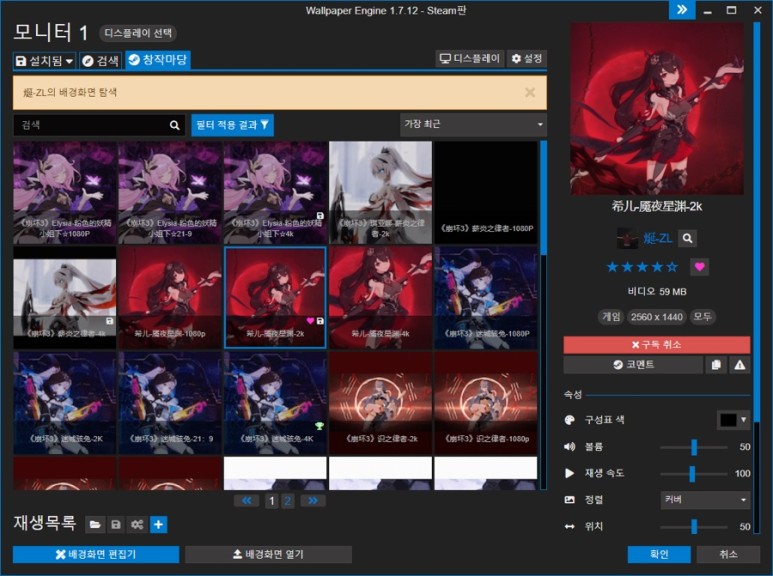Screen dimensions: 773x576
Task: Switch to the Discover (검색) tab
Action: tap(101, 61)
